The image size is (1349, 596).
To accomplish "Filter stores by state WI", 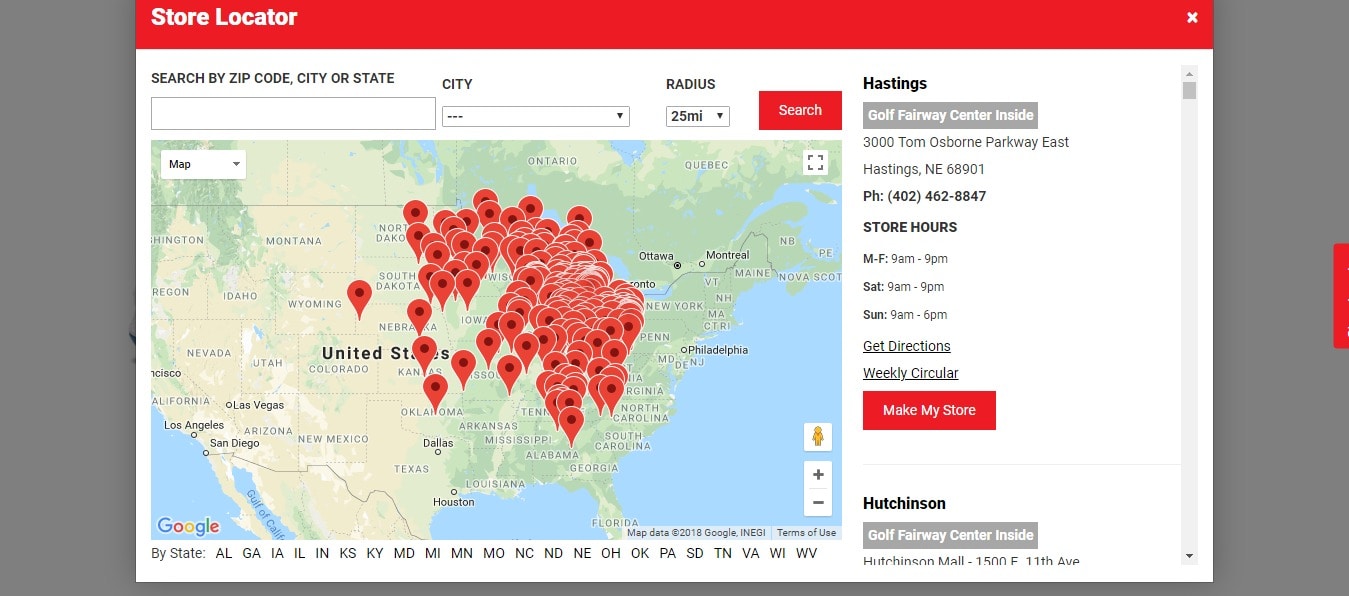I will [778, 553].
